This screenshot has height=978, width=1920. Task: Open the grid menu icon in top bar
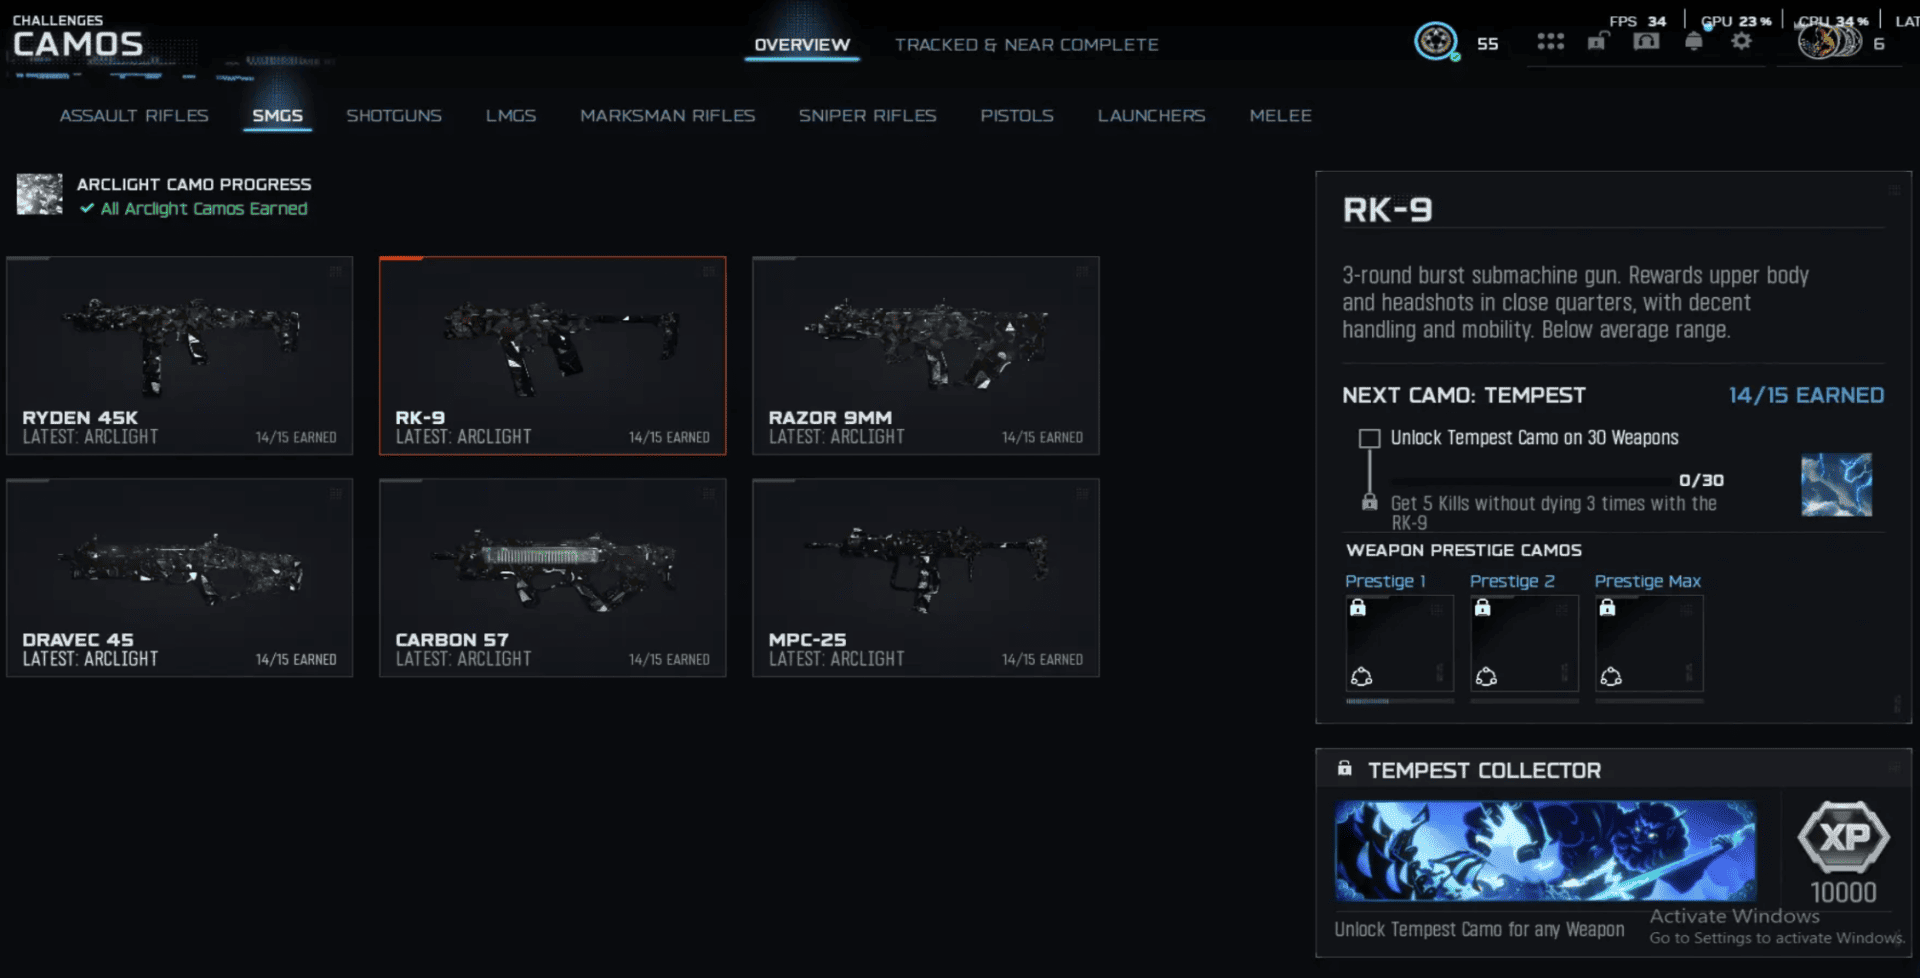[1550, 41]
